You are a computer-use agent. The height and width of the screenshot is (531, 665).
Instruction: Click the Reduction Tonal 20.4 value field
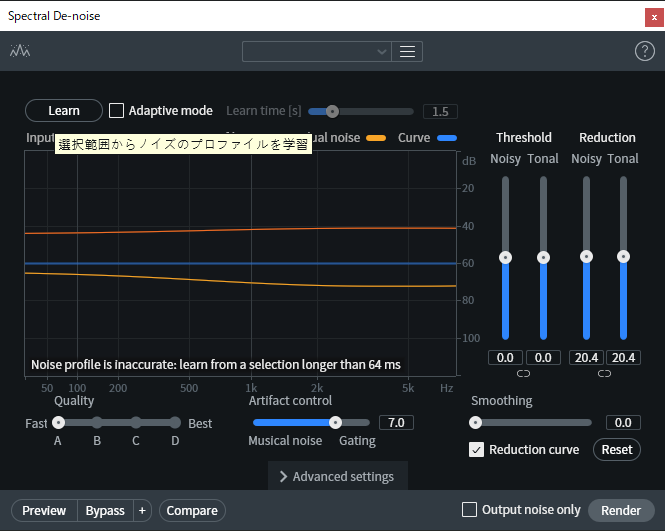(x=623, y=358)
